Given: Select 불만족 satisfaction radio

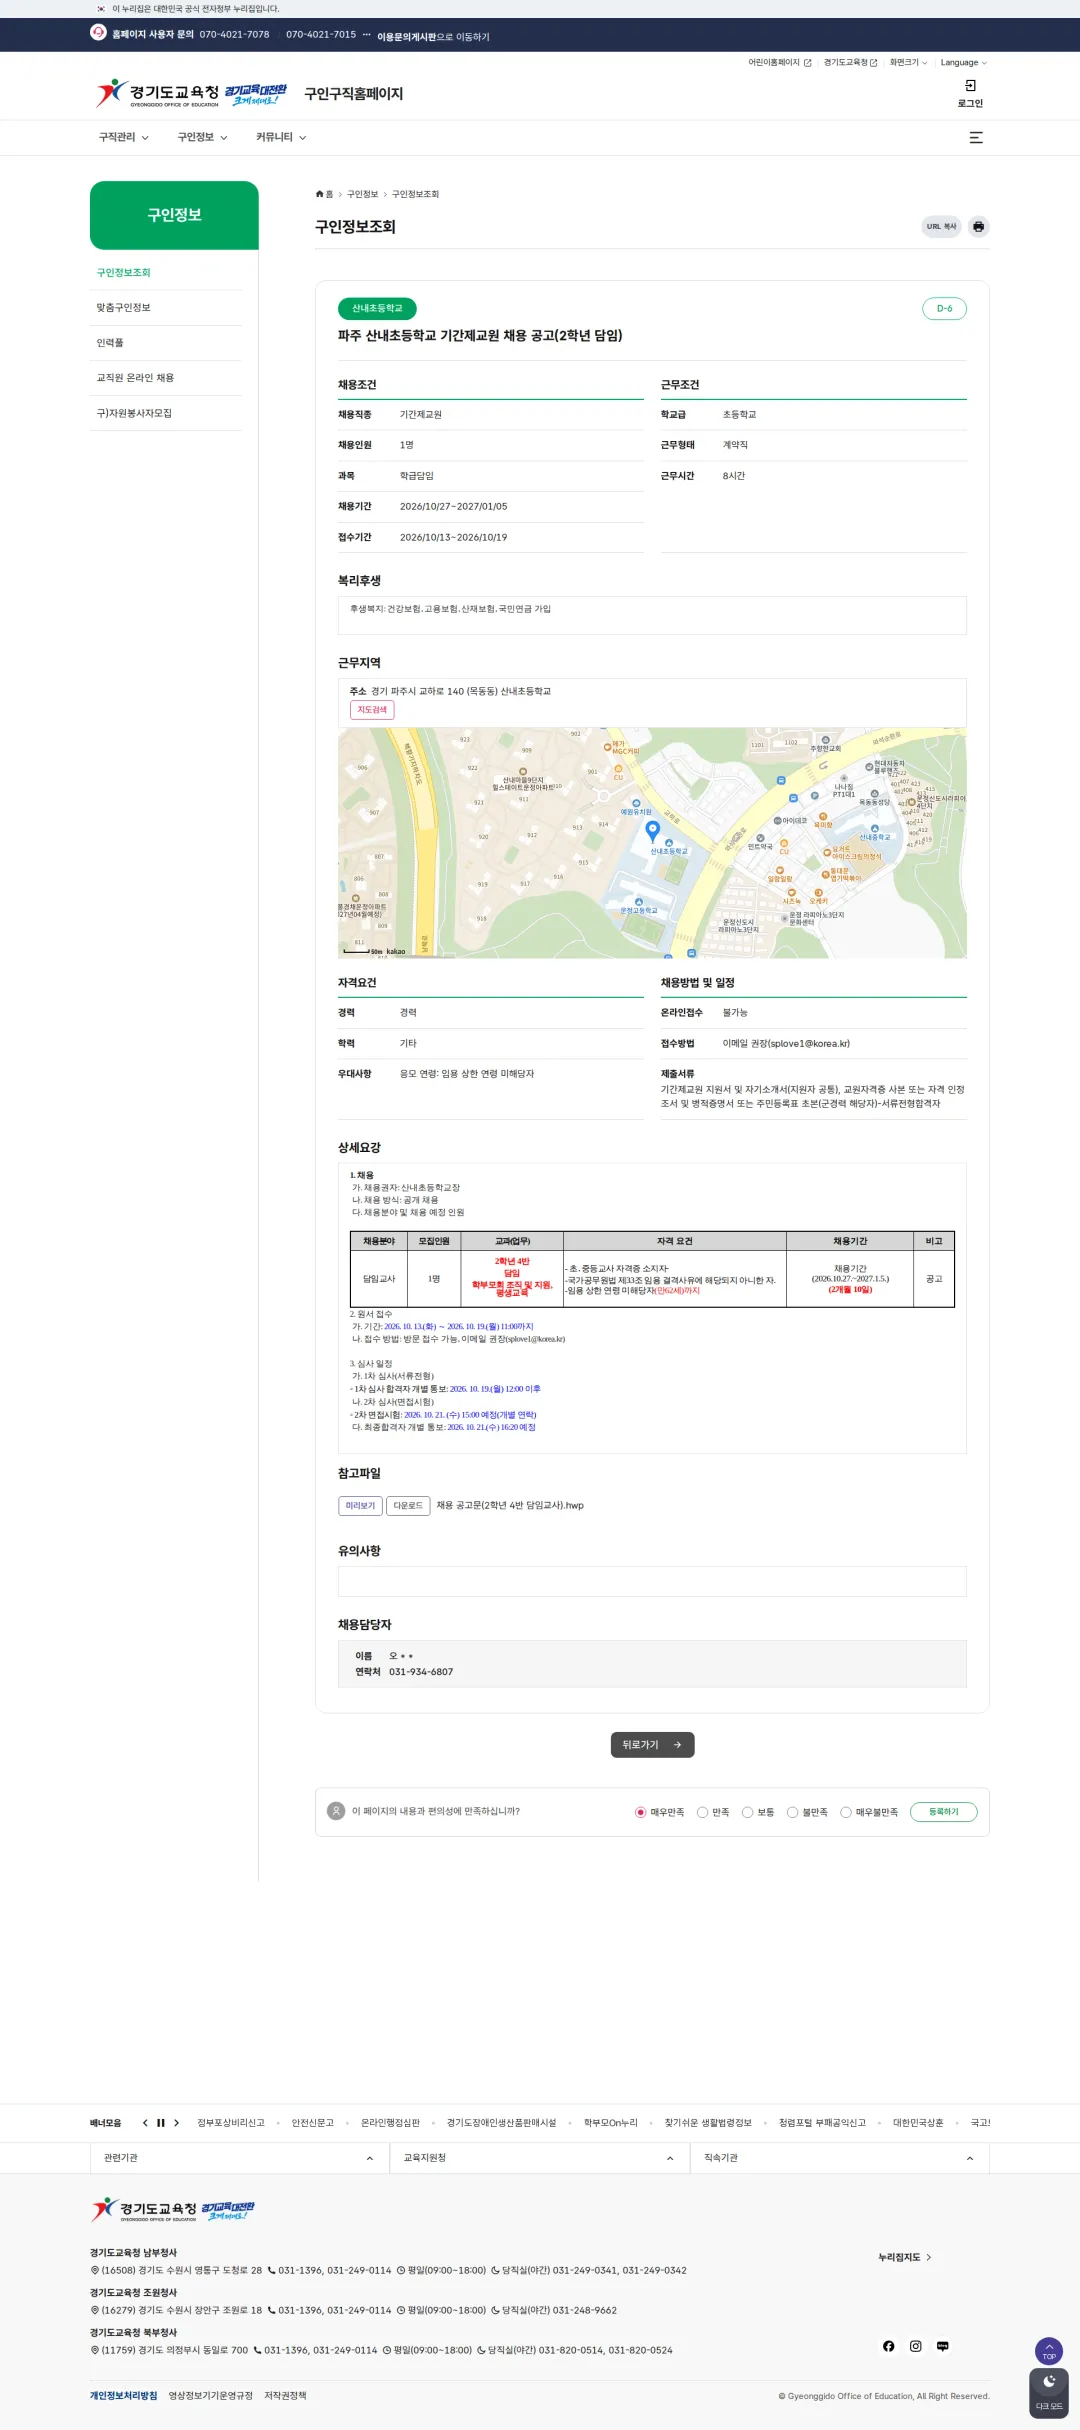Looking at the screenshot, I should [x=792, y=1812].
